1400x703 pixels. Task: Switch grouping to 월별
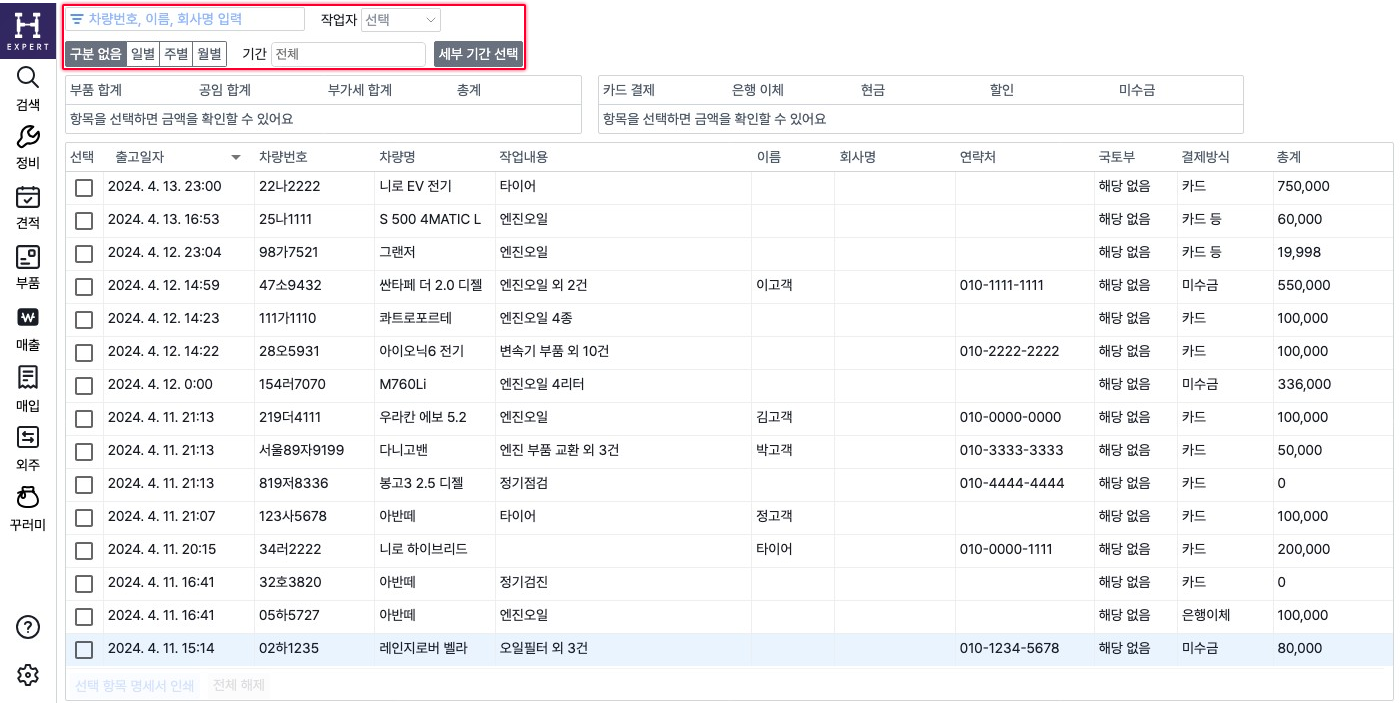[x=209, y=54]
